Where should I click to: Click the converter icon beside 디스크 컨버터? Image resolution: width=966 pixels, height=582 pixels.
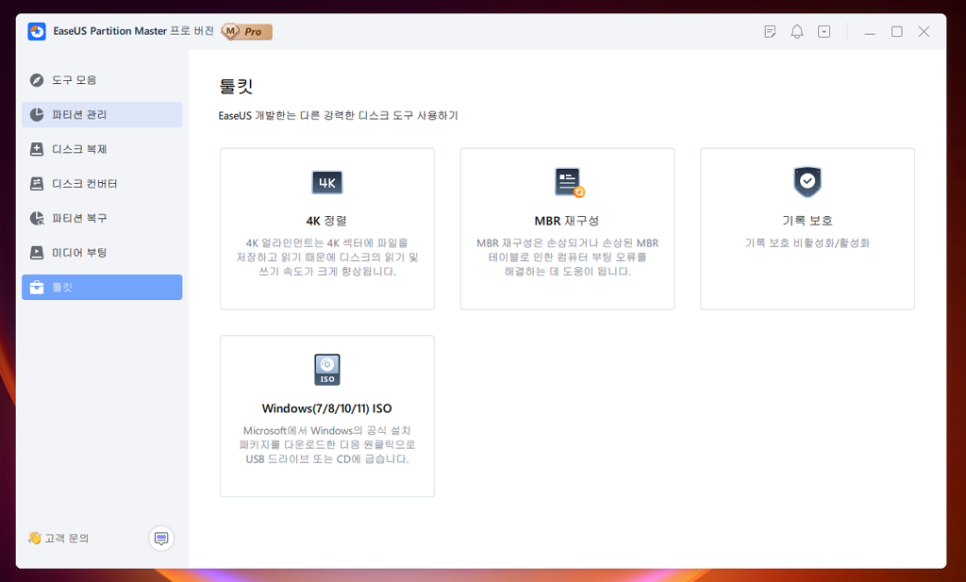pos(37,184)
